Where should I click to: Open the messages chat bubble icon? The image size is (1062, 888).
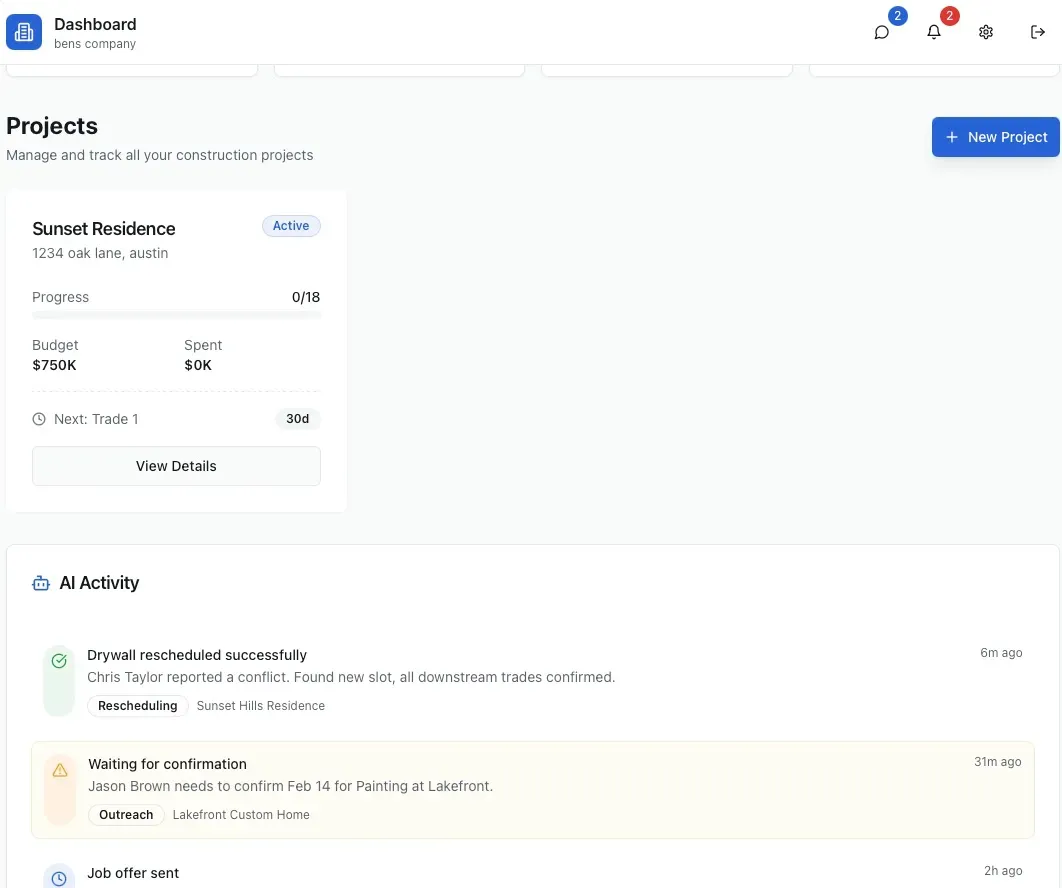(x=881, y=32)
